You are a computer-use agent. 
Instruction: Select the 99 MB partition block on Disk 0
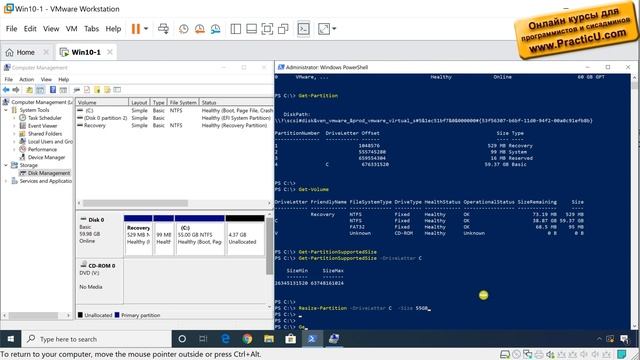coord(164,235)
